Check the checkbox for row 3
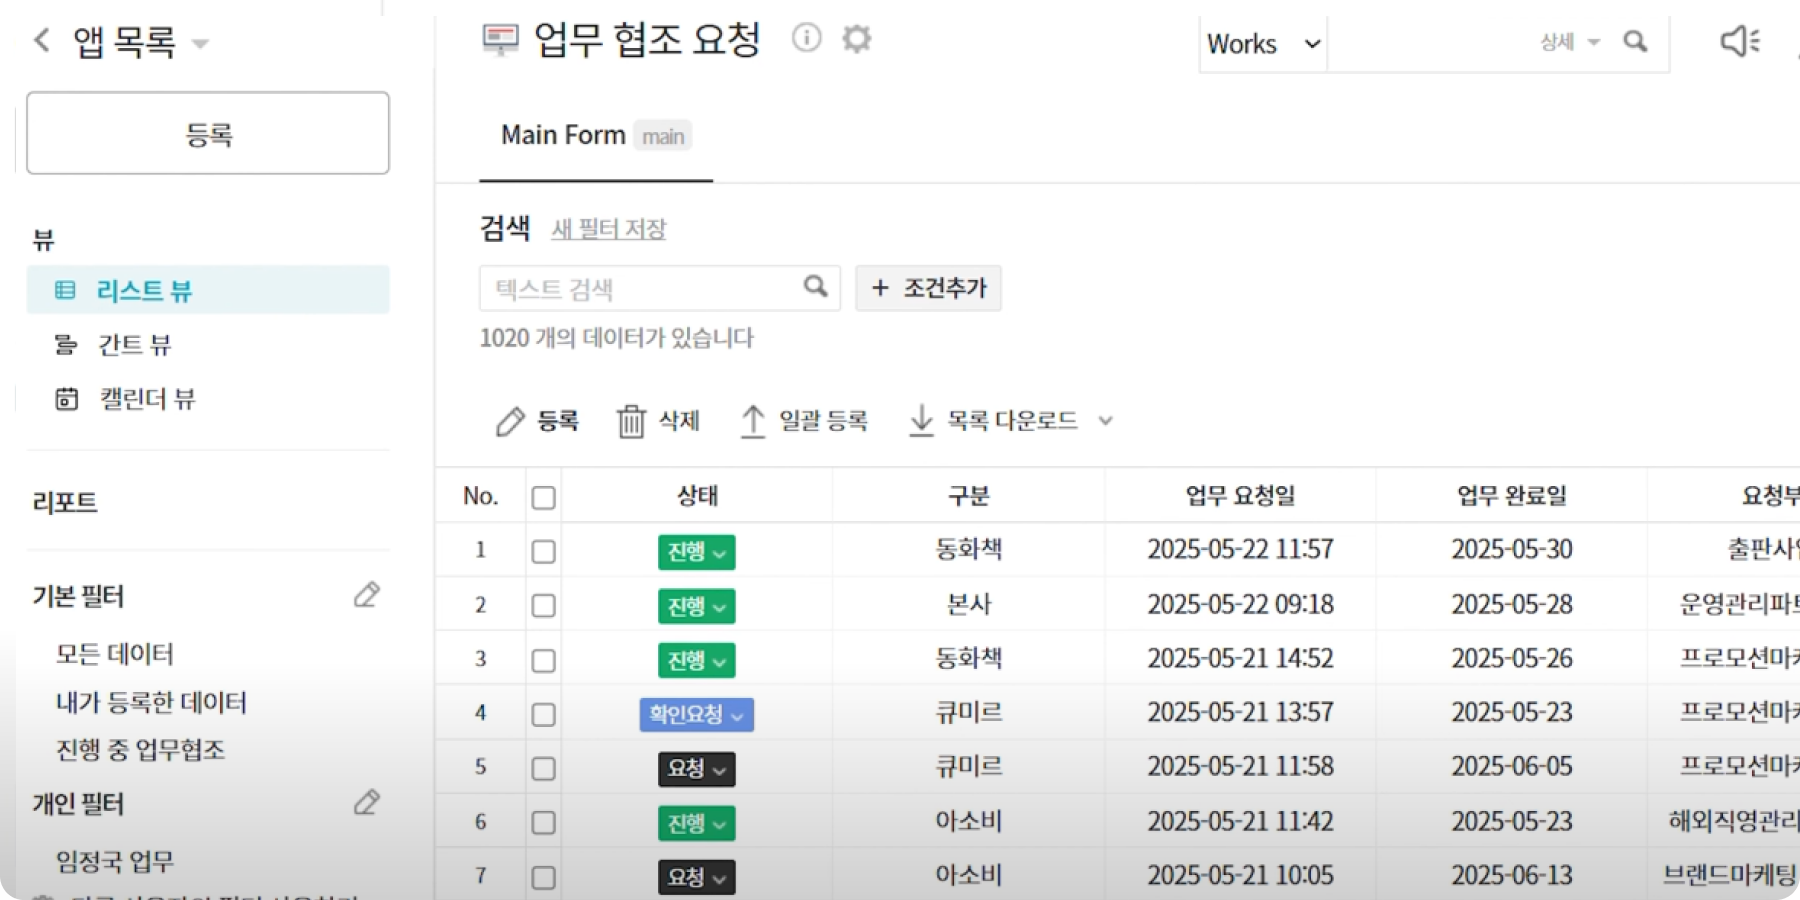 coord(543,660)
